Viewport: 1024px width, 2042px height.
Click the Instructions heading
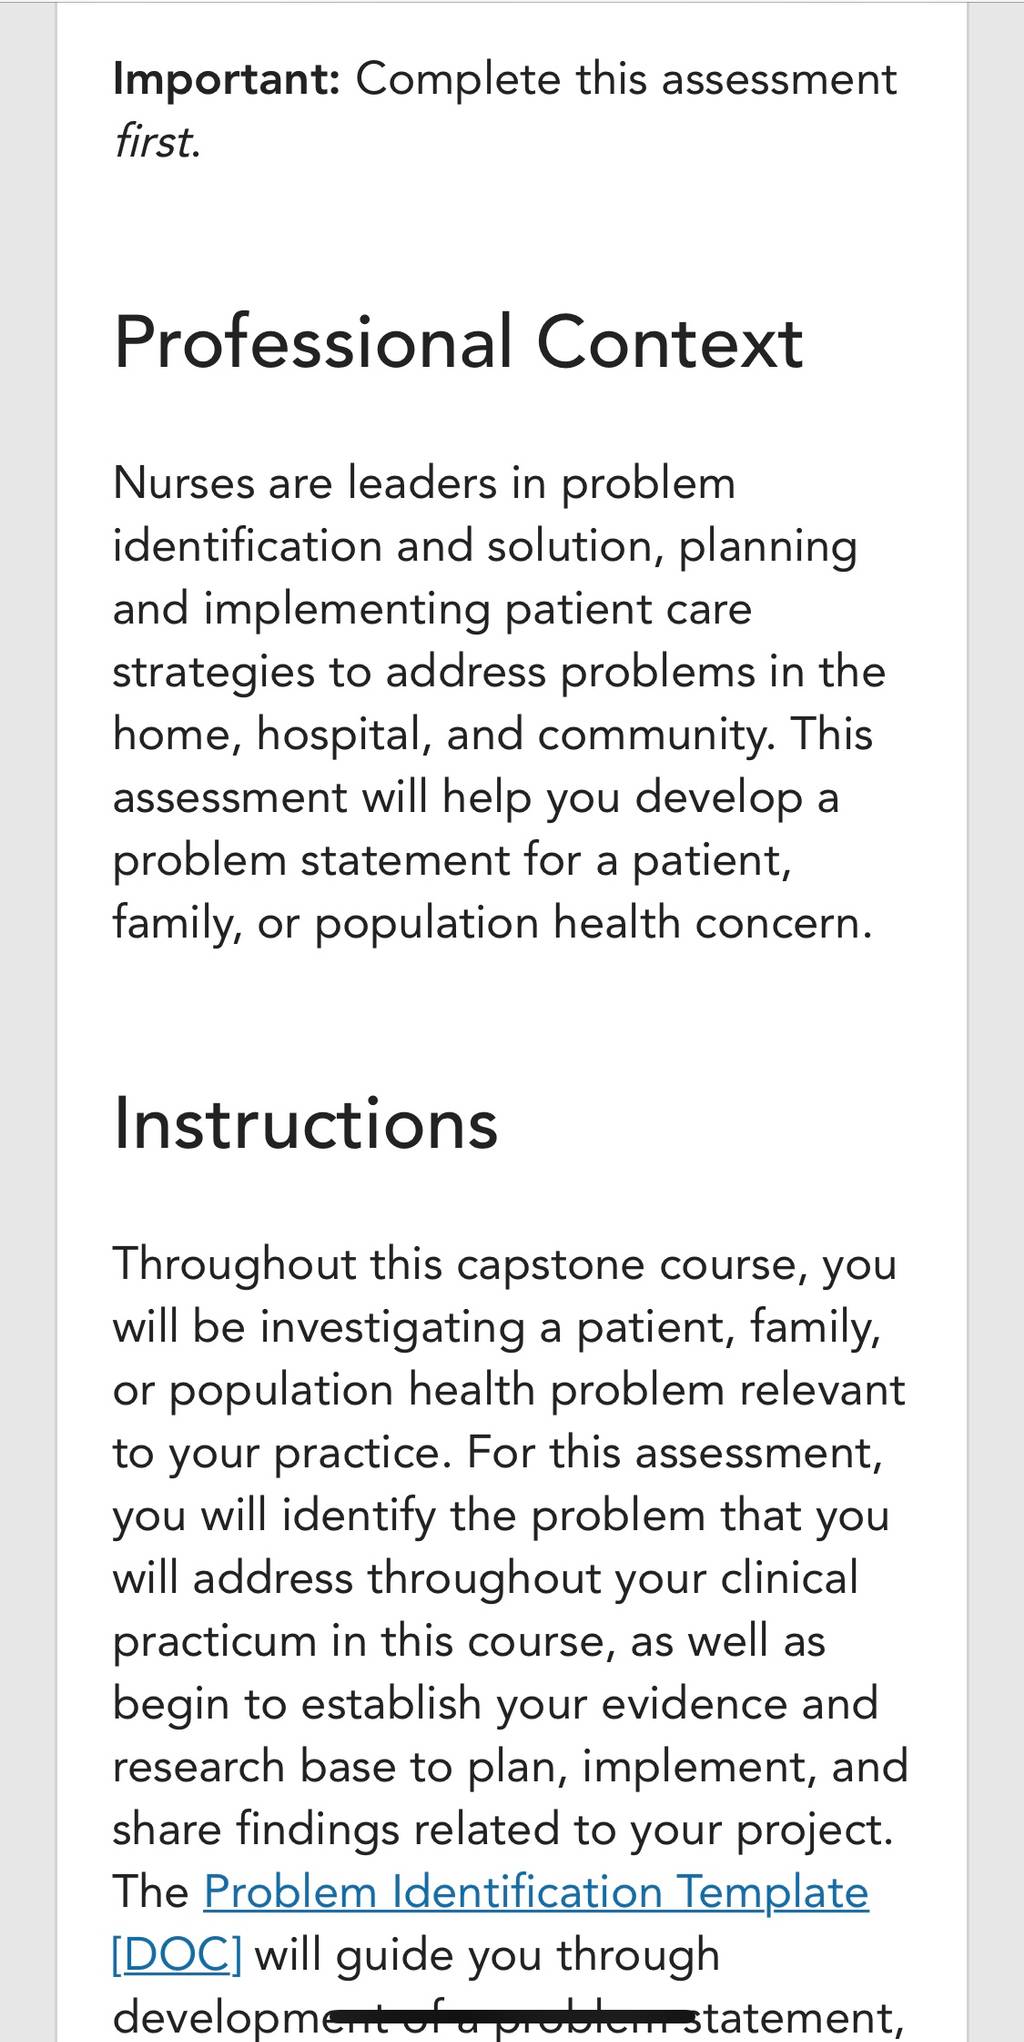click(x=305, y=1124)
